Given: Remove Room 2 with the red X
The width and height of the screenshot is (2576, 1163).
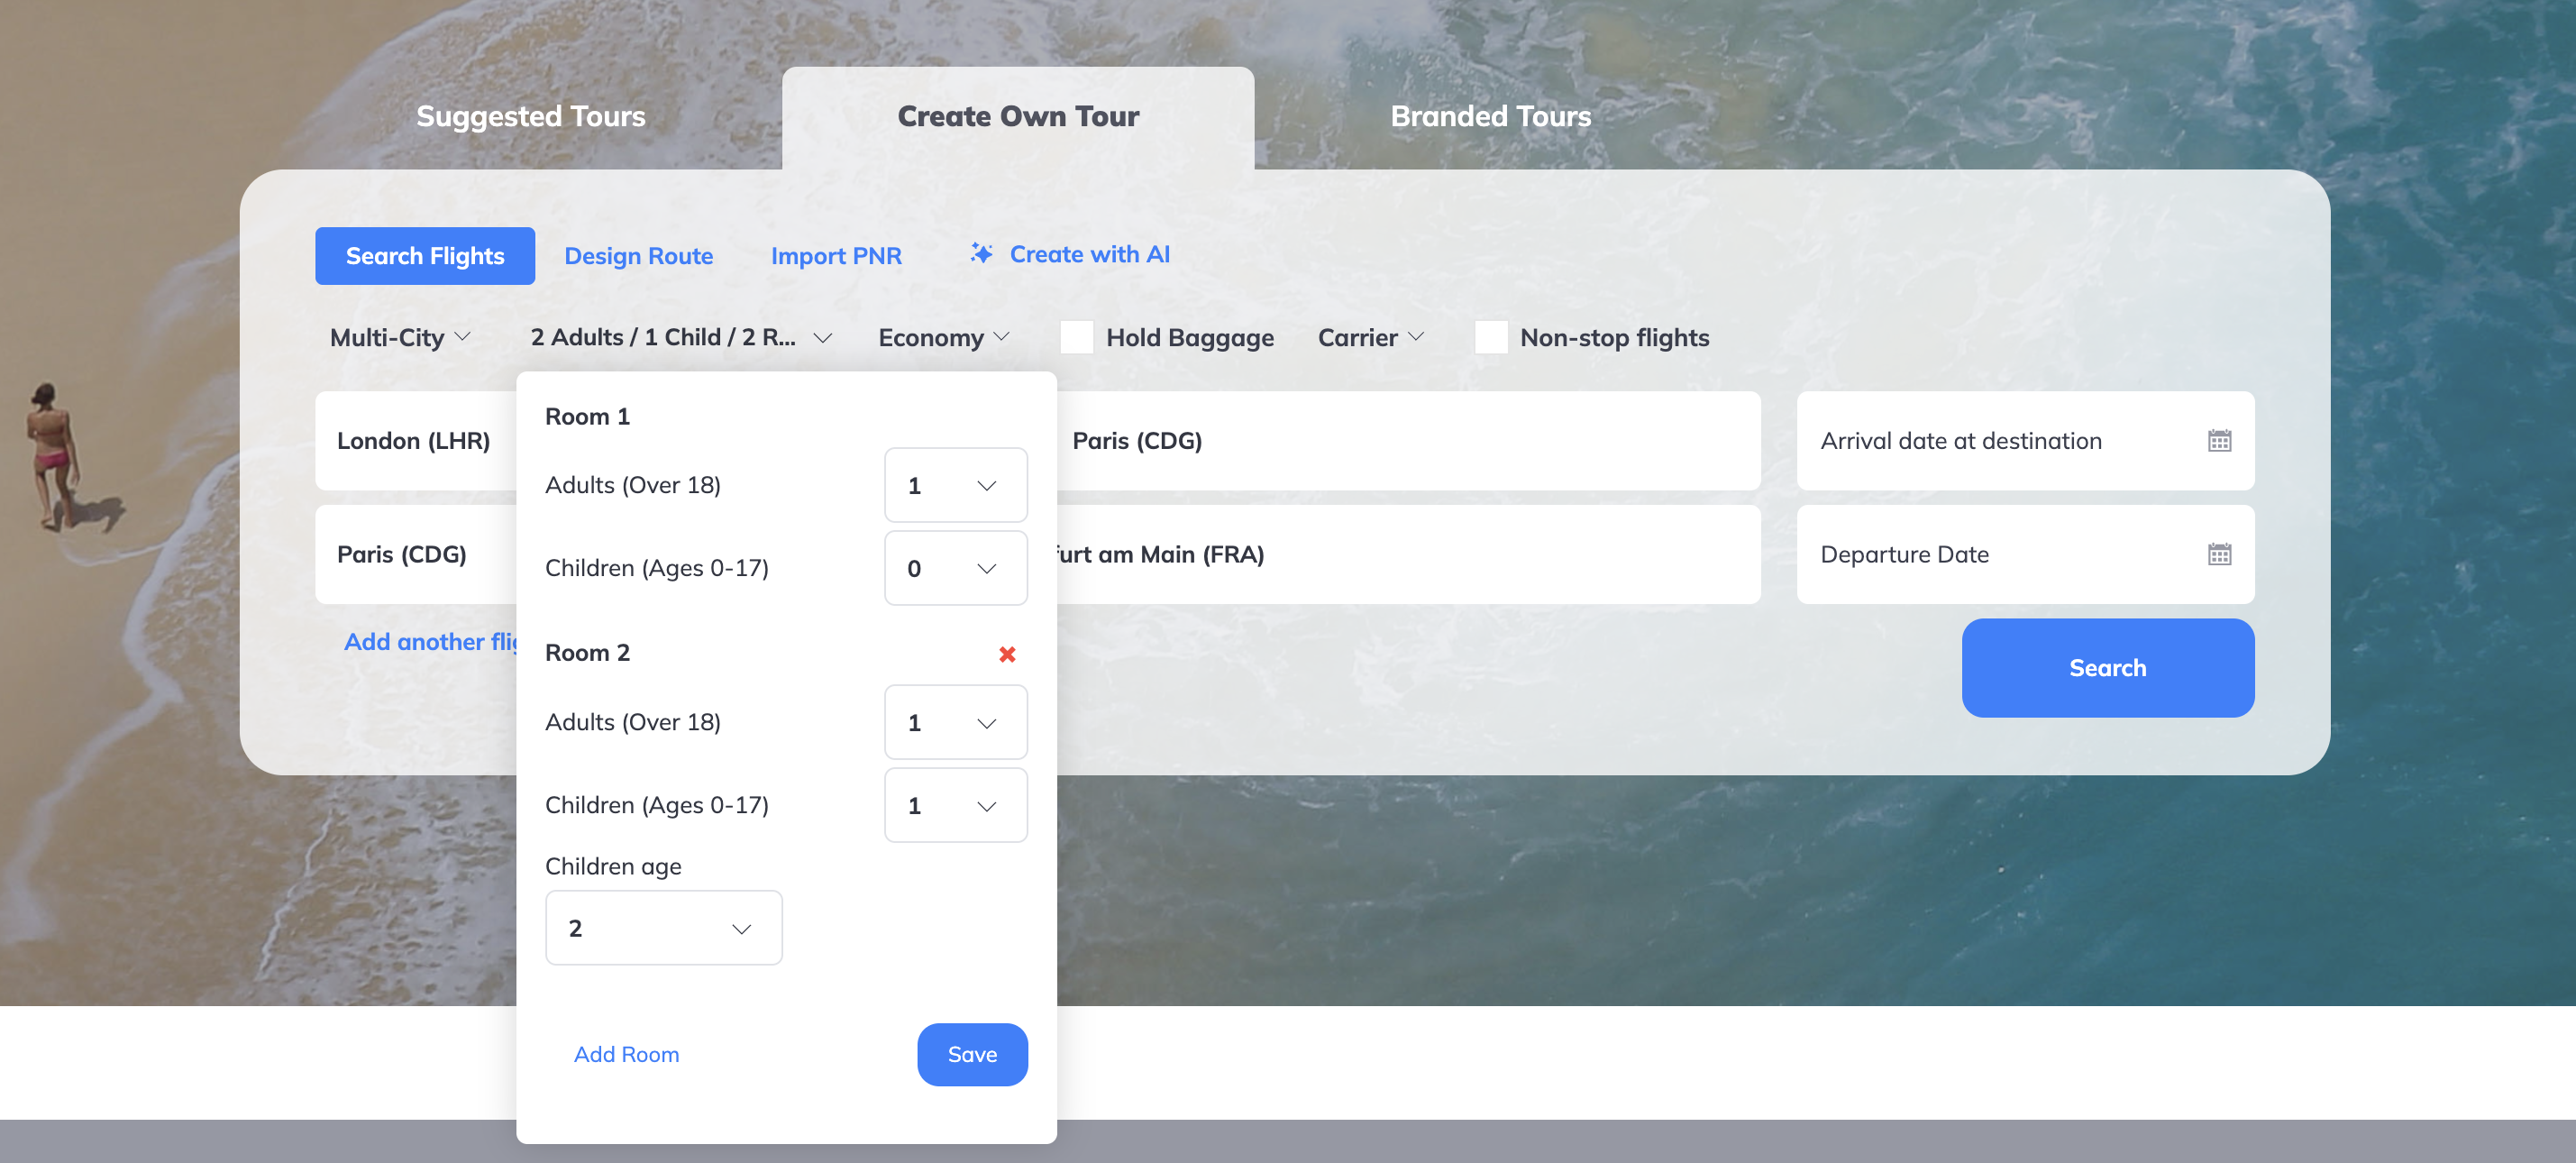Looking at the screenshot, I should pos(1007,654).
